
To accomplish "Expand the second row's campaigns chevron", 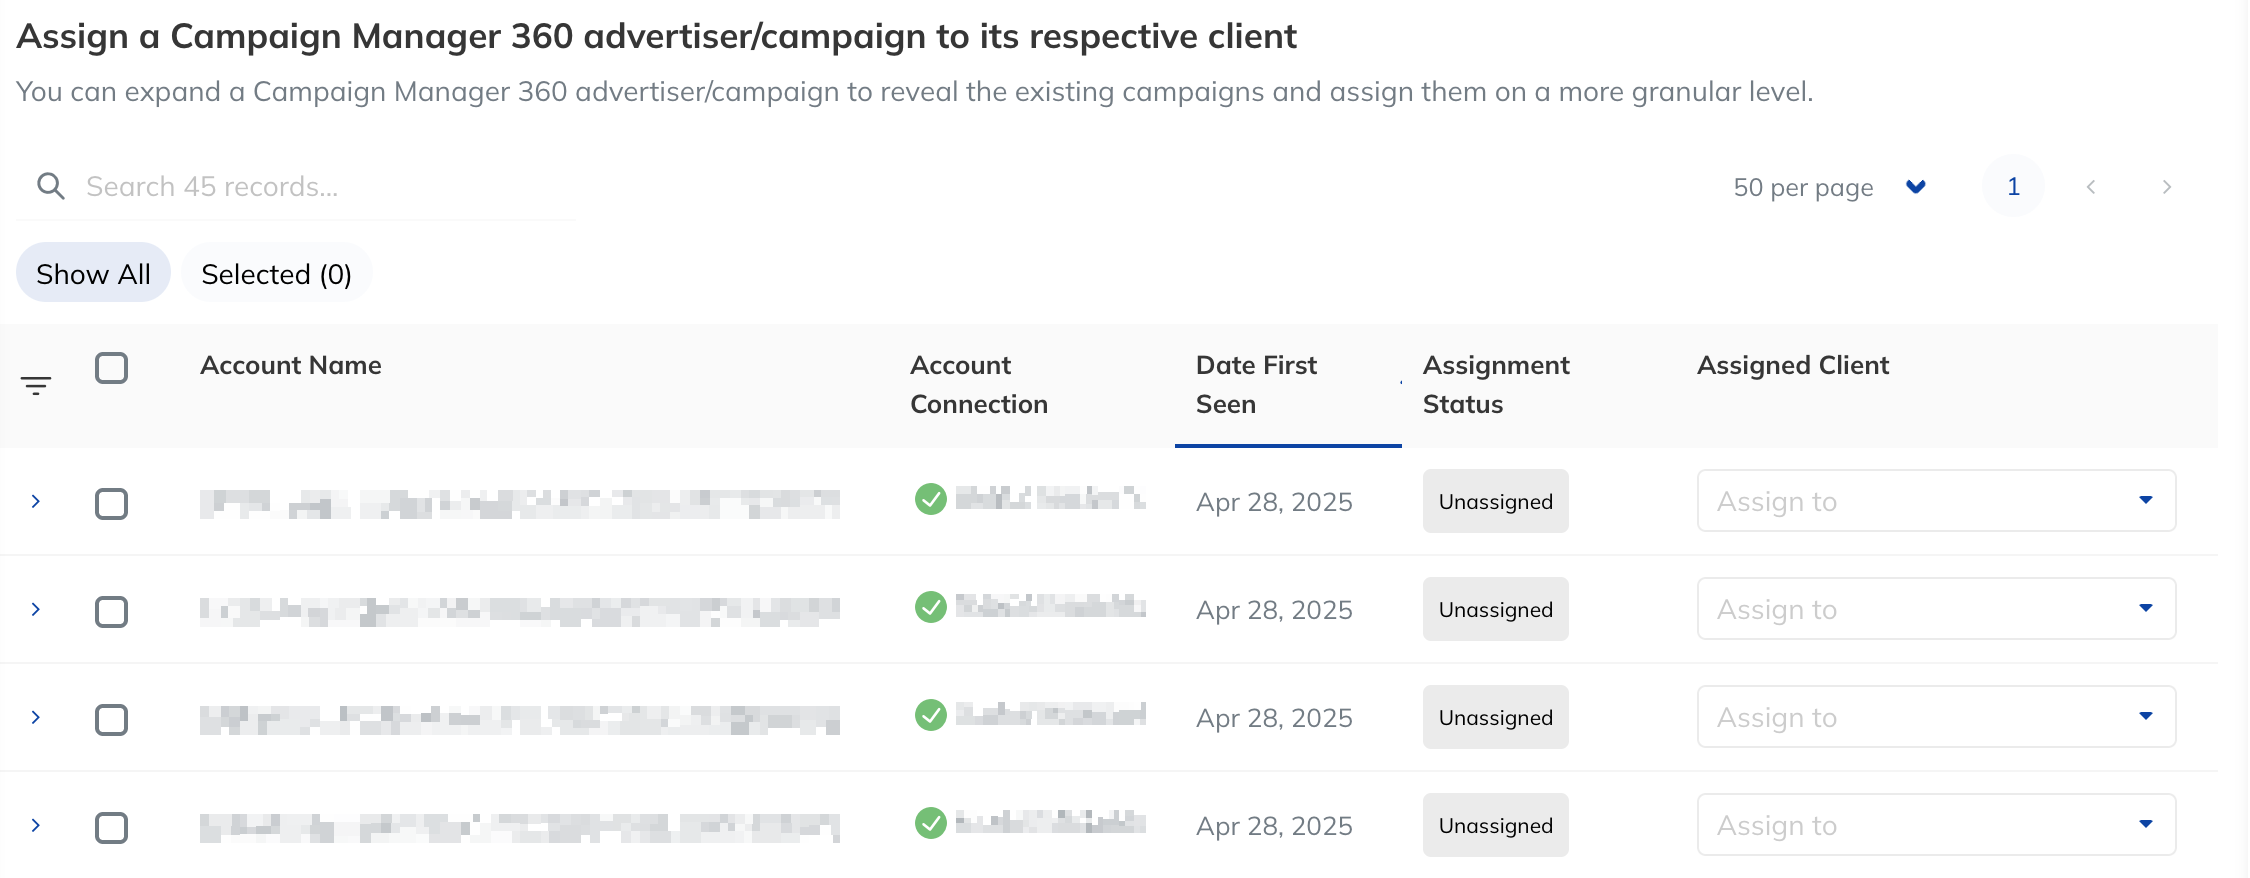I will [x=36, y=609].
